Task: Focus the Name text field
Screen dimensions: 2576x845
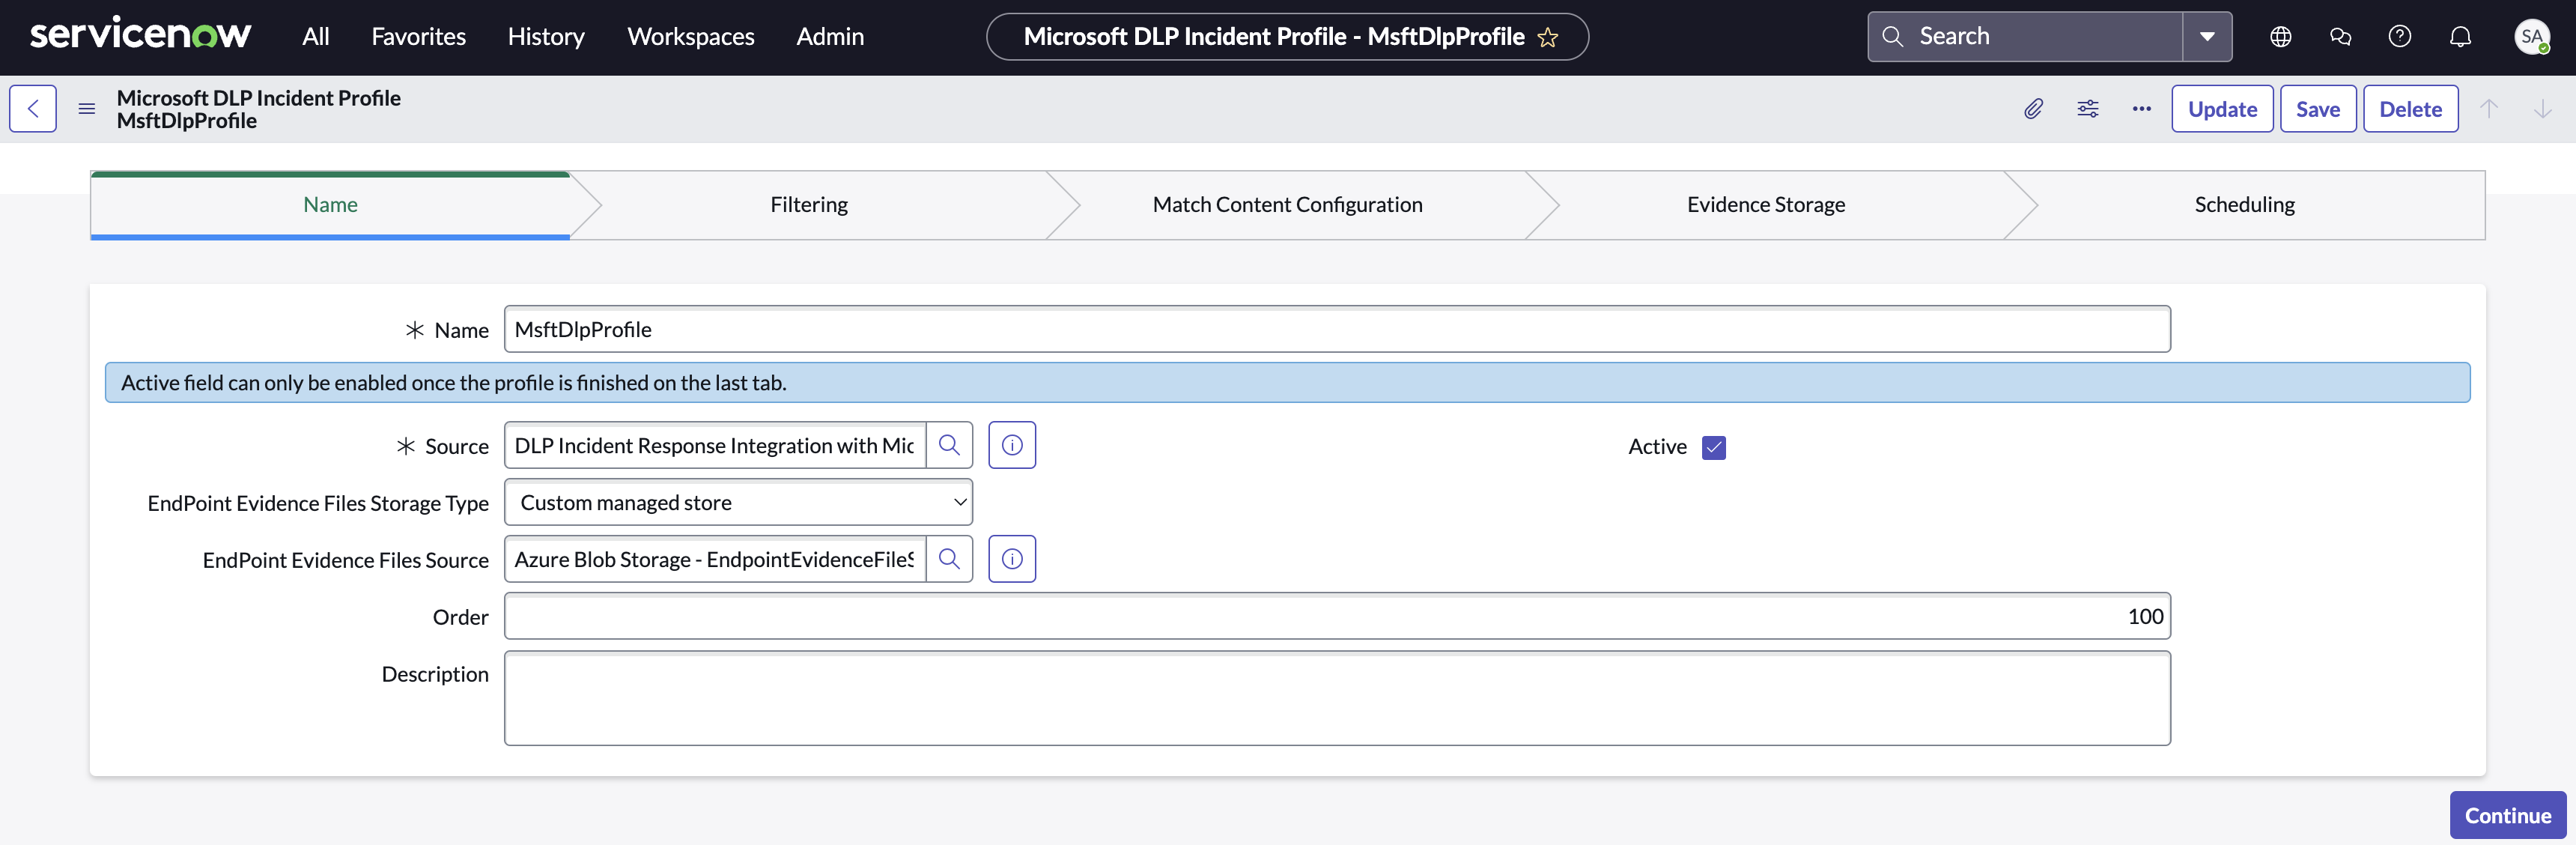Action: click(x=1337, y=329)
